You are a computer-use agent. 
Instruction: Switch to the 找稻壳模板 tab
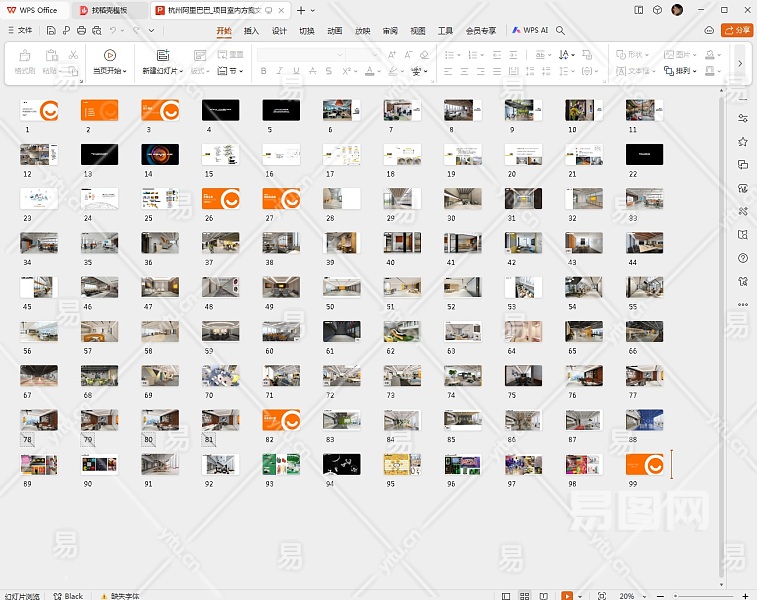point(109,10)
